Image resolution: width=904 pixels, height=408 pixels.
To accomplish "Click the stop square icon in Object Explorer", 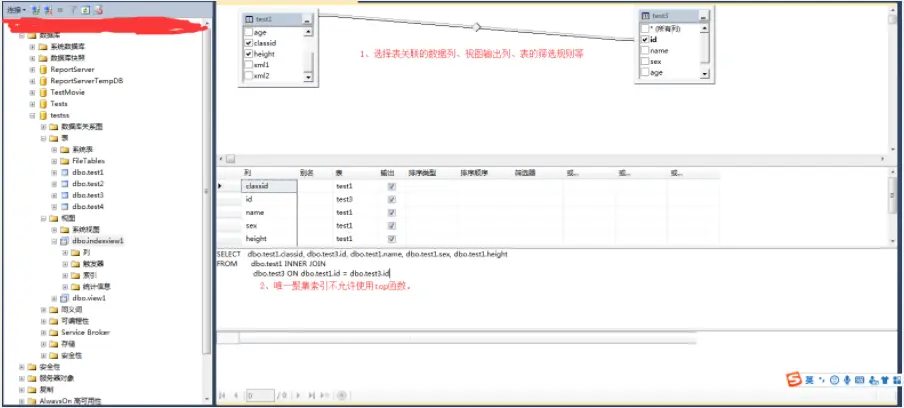I will (60, 10).
